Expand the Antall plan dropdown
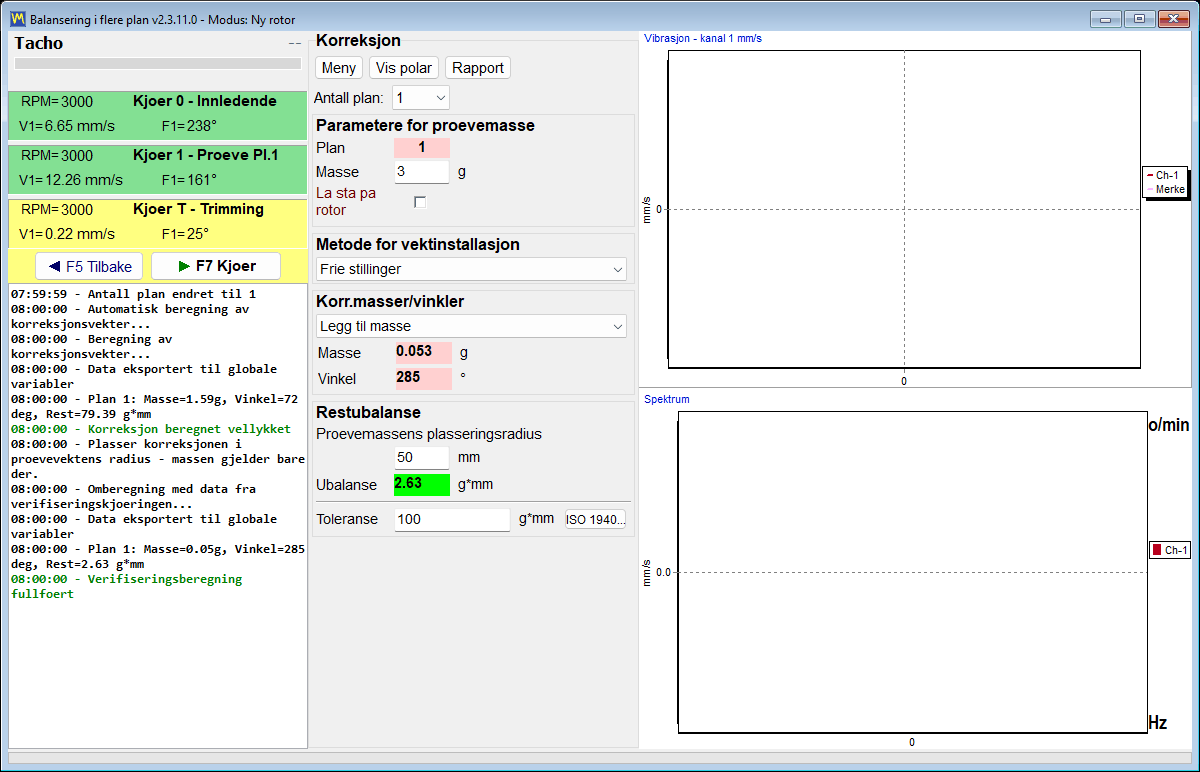 coord(422,97)
